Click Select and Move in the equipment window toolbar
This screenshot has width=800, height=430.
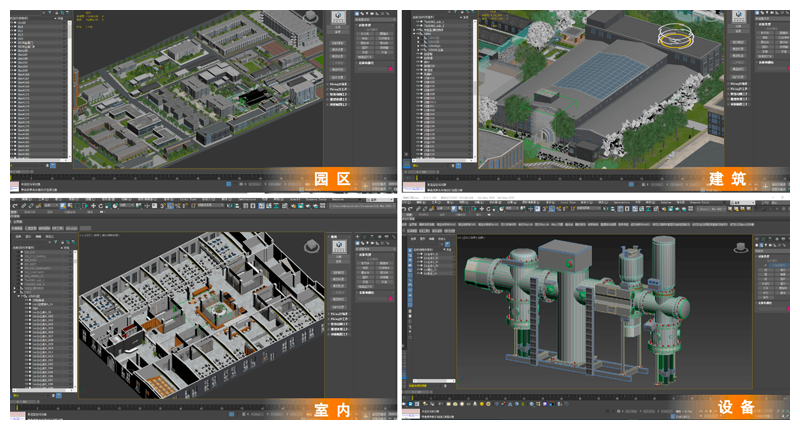[482, 209]
